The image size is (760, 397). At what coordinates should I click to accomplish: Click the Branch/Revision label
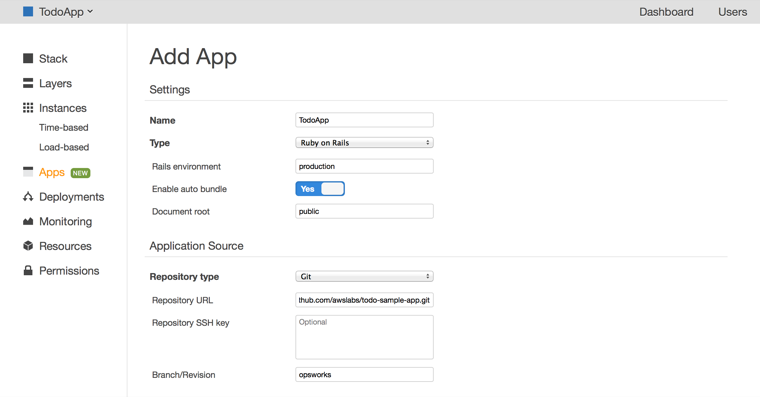pos(183,375)
